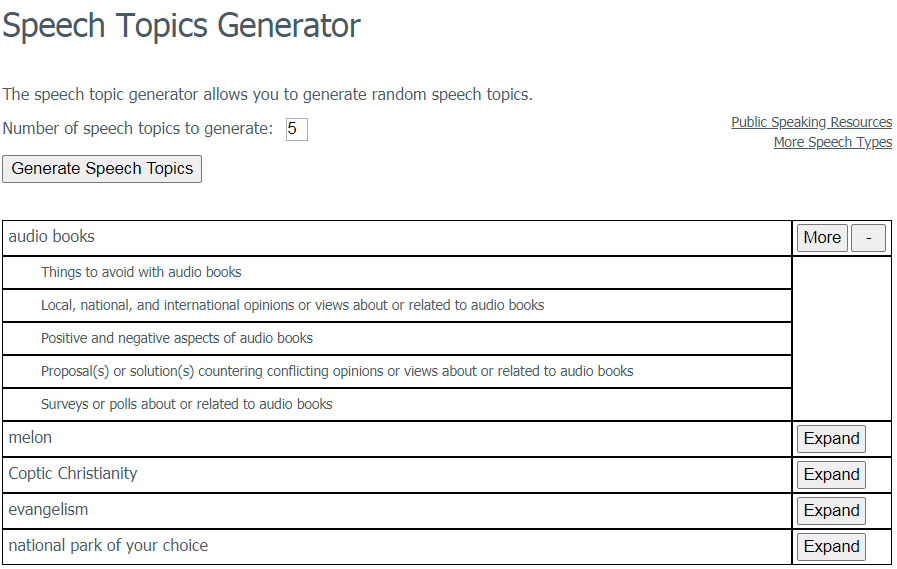The image size is (897, 569).
Task: Click the evangelism topic text
Action: (48, 510)
